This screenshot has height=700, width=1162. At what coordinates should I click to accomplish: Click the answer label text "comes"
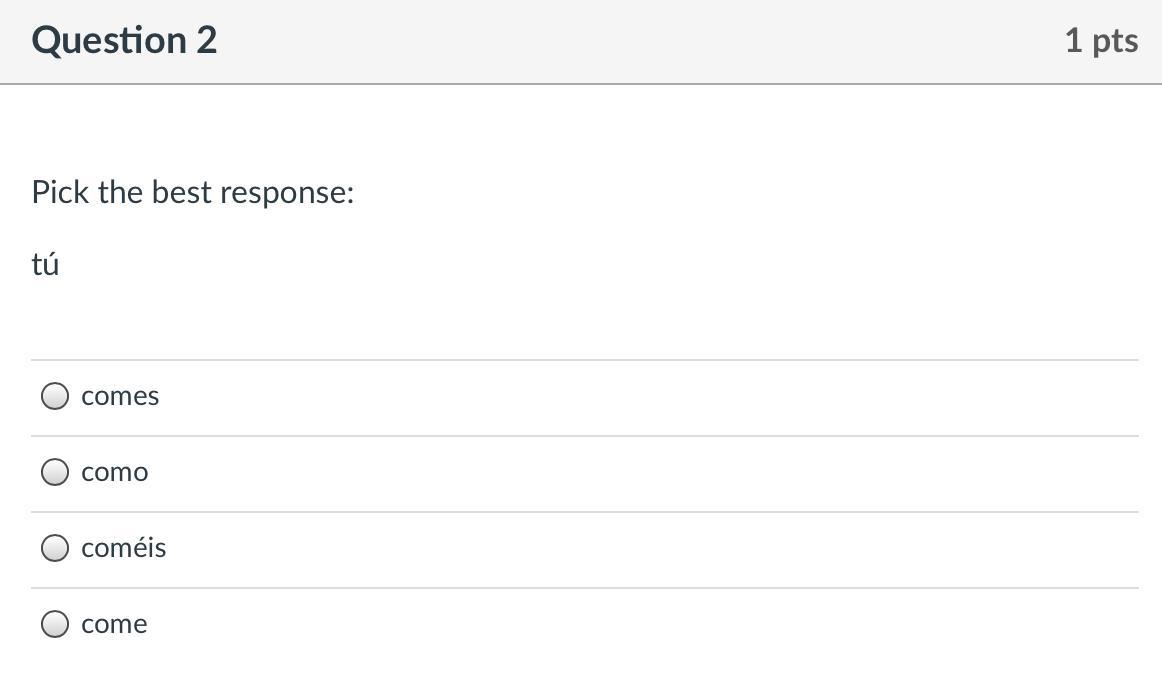click(x=120, y=396)
